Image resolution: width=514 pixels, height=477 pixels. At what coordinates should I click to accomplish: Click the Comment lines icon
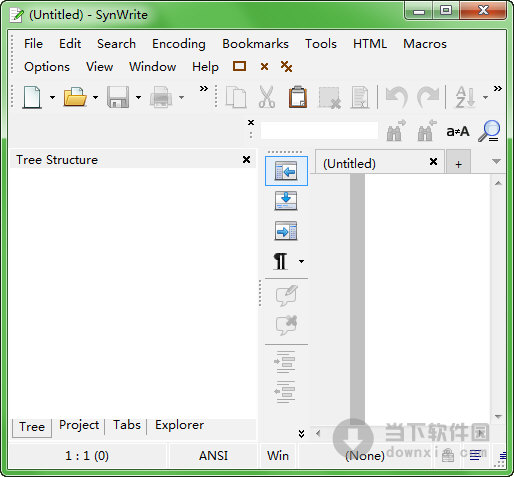287,295
